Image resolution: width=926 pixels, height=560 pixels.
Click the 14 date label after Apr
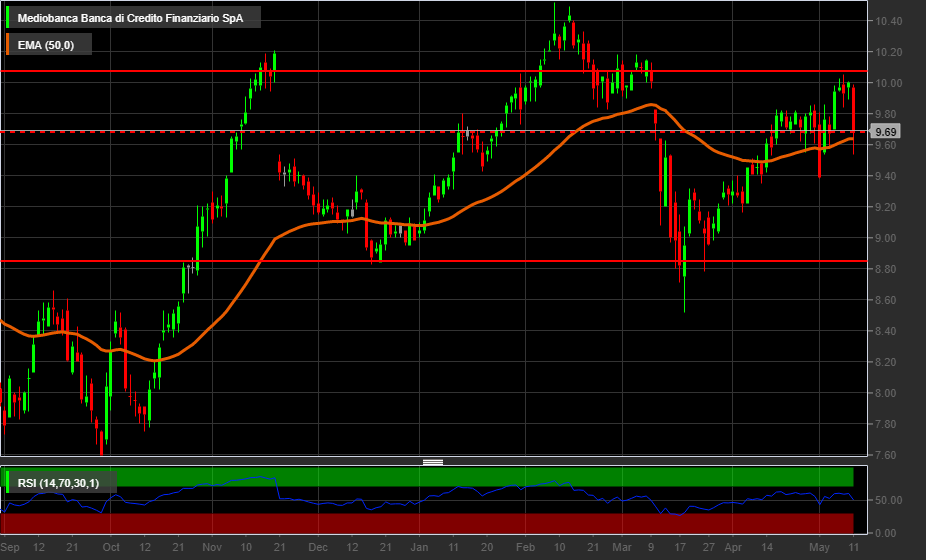(x=767, y=548)
